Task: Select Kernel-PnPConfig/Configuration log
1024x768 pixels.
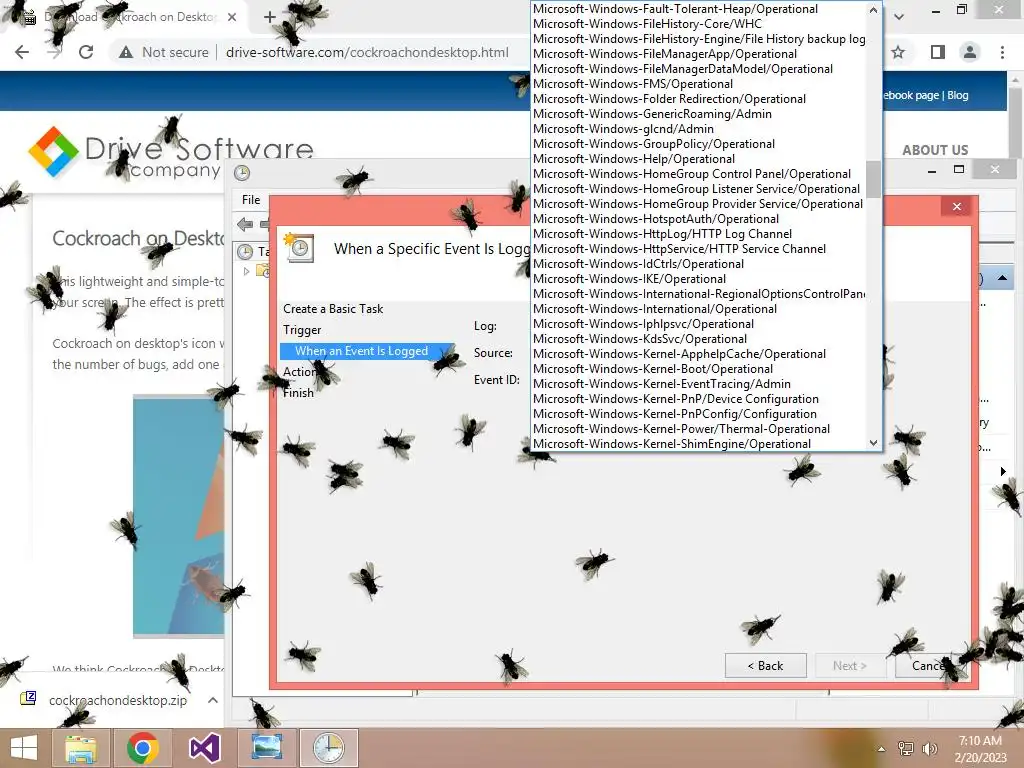Action: point(699,415)
